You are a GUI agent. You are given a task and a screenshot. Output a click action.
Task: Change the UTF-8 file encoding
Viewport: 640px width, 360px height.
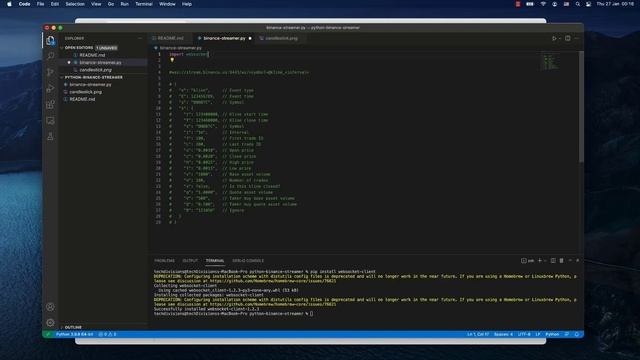(524, 334)
